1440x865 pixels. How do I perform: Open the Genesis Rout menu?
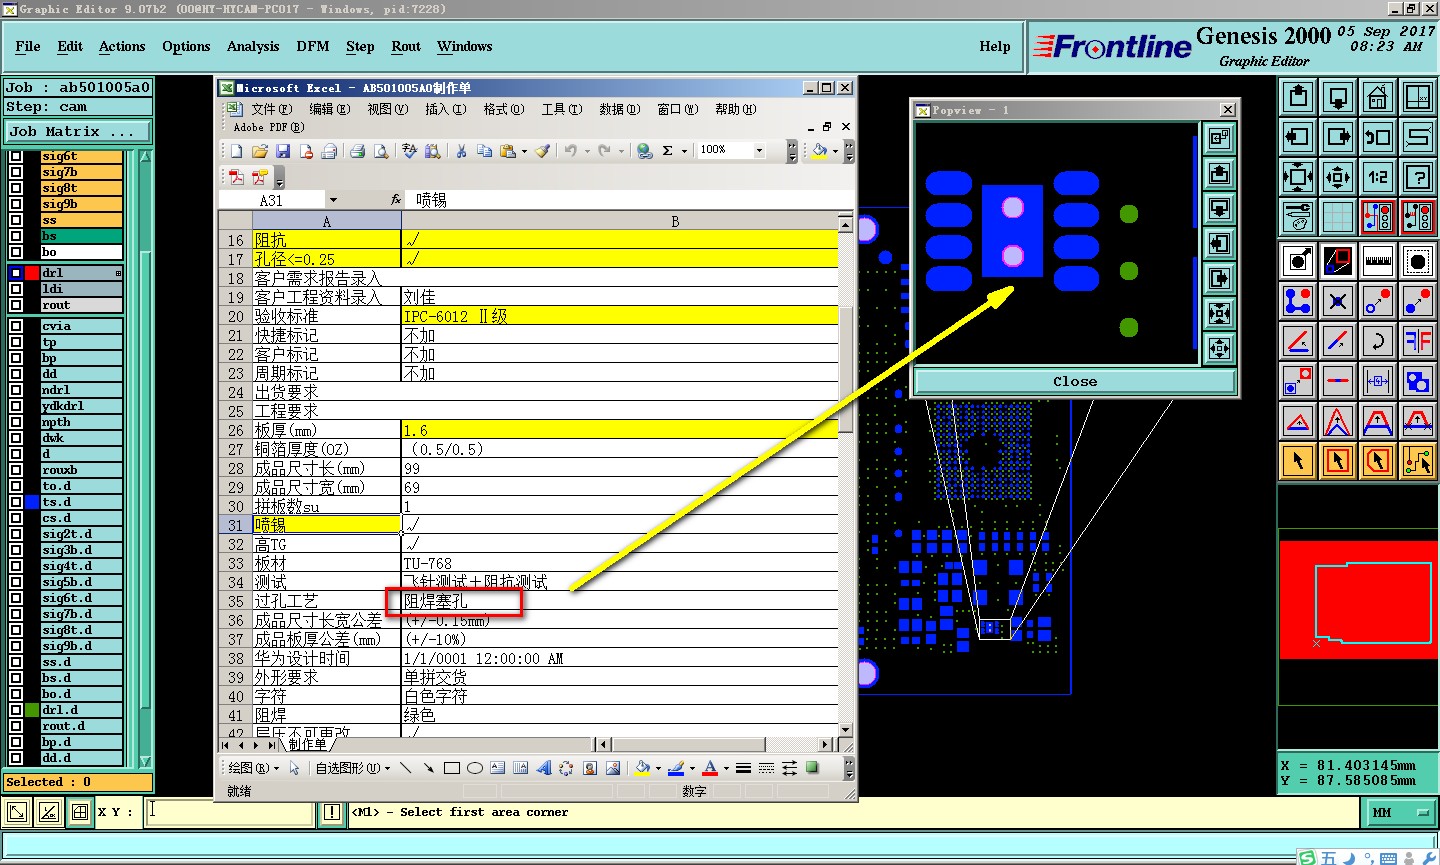tap(406, 46)
